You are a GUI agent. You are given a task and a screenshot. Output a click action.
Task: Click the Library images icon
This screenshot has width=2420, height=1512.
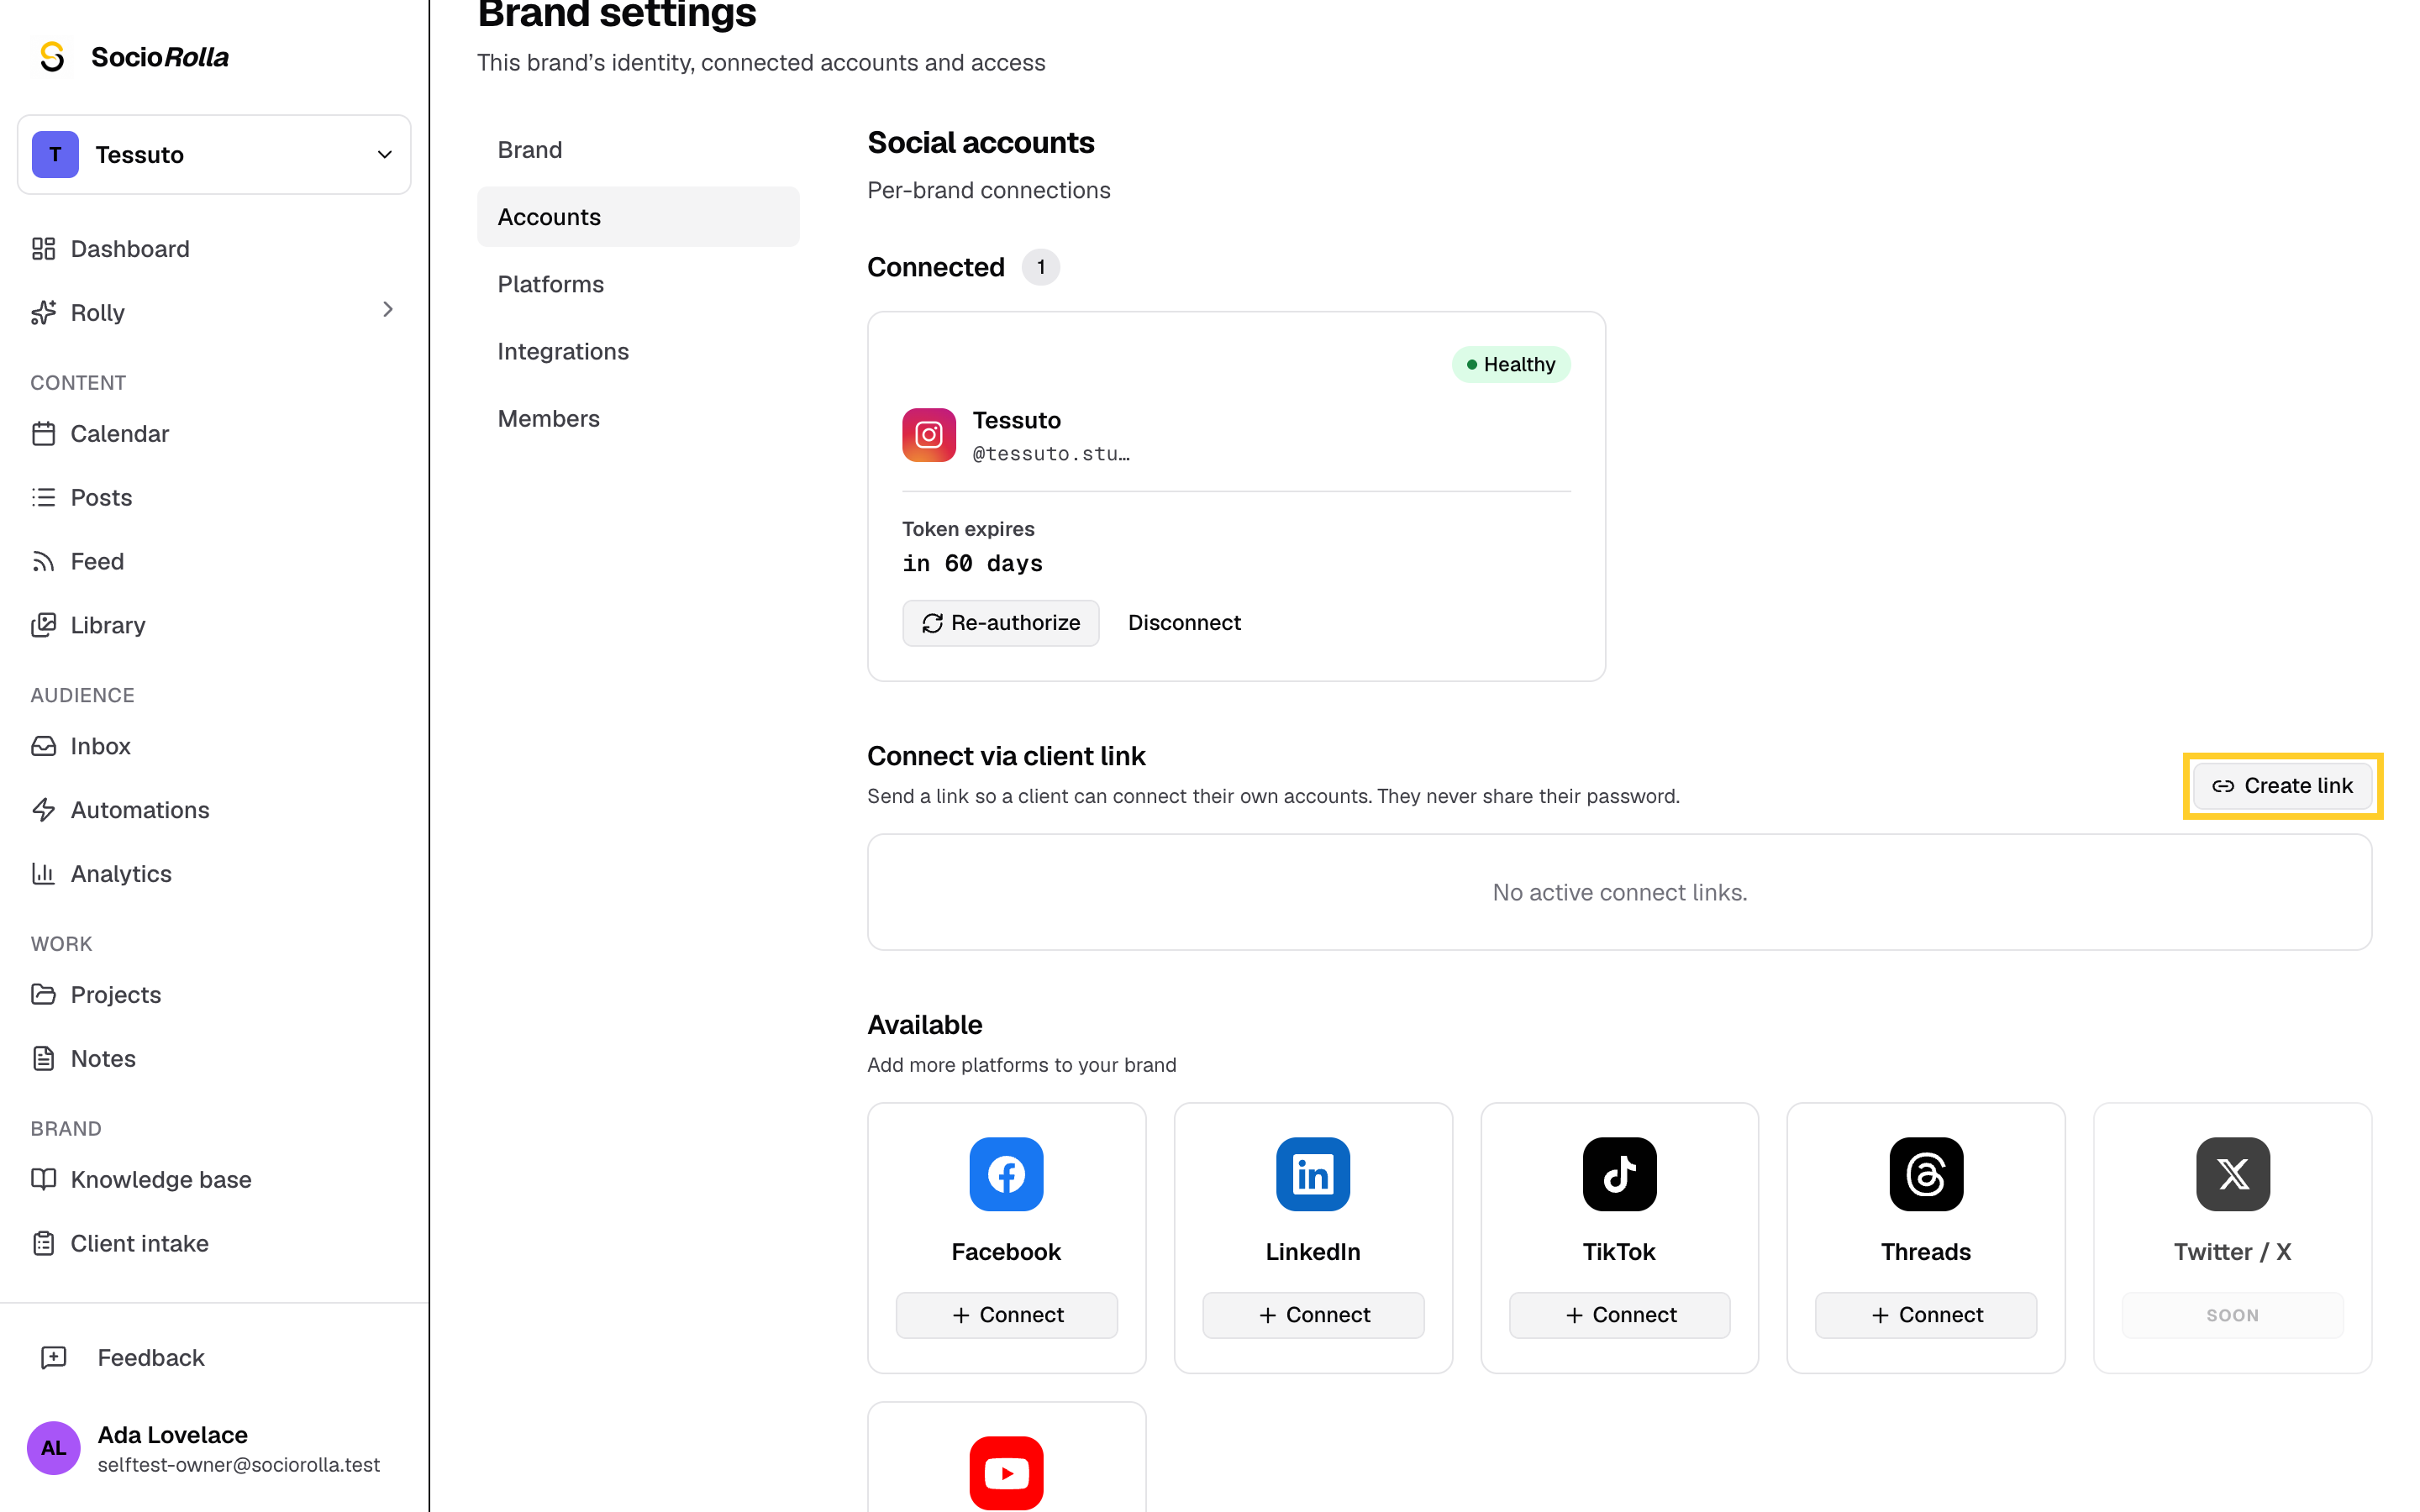point(43,625)
